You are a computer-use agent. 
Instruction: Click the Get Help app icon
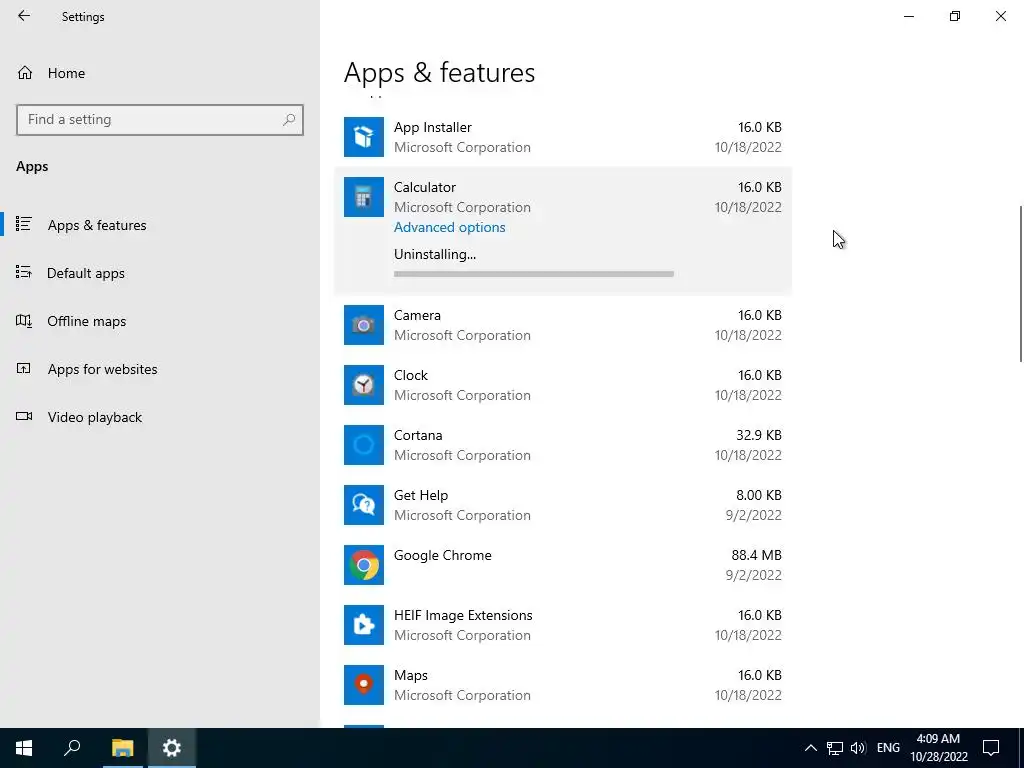(364, 505)
